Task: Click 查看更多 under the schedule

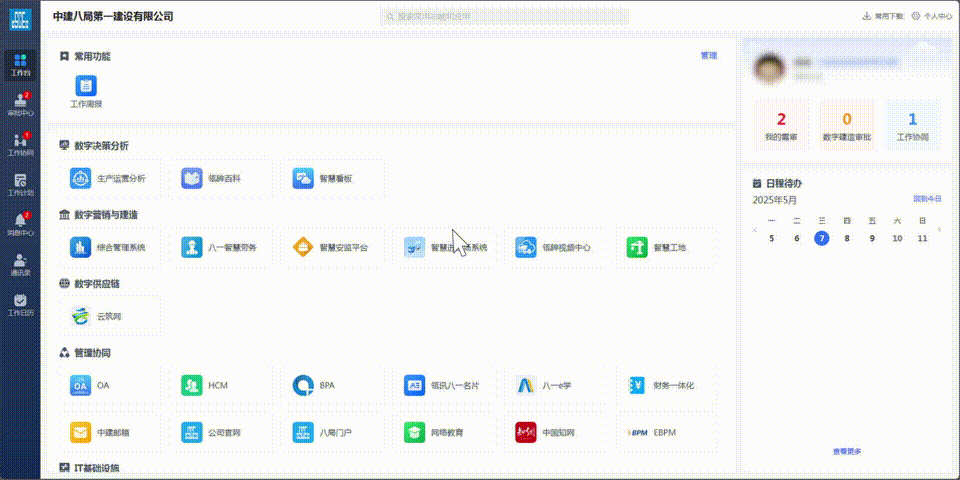Action: click(846, 451)
